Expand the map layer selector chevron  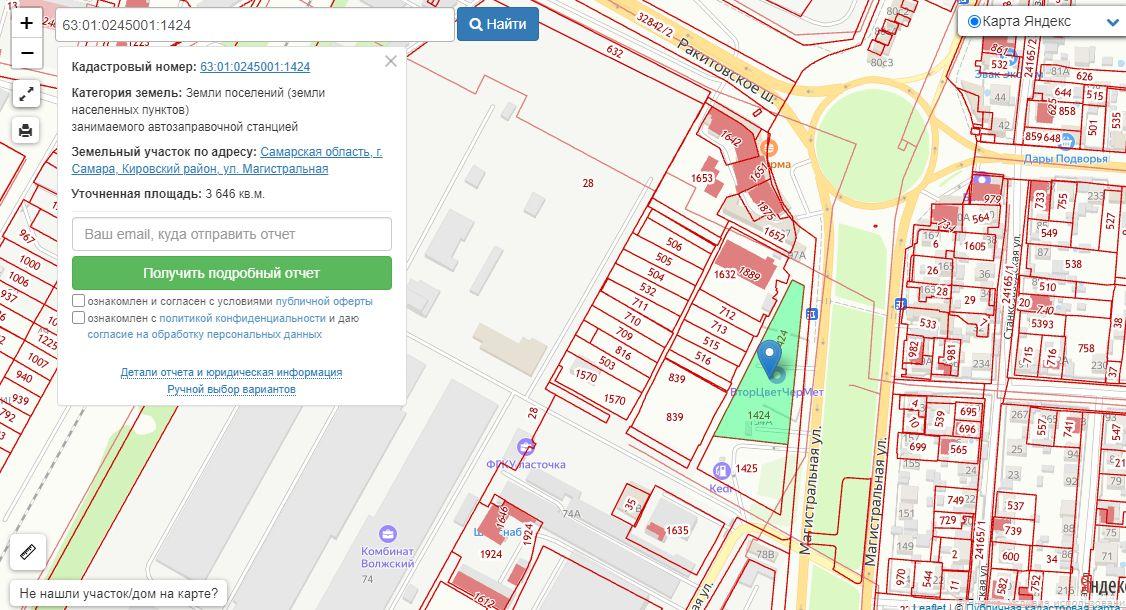click(x=1112, y=22)
